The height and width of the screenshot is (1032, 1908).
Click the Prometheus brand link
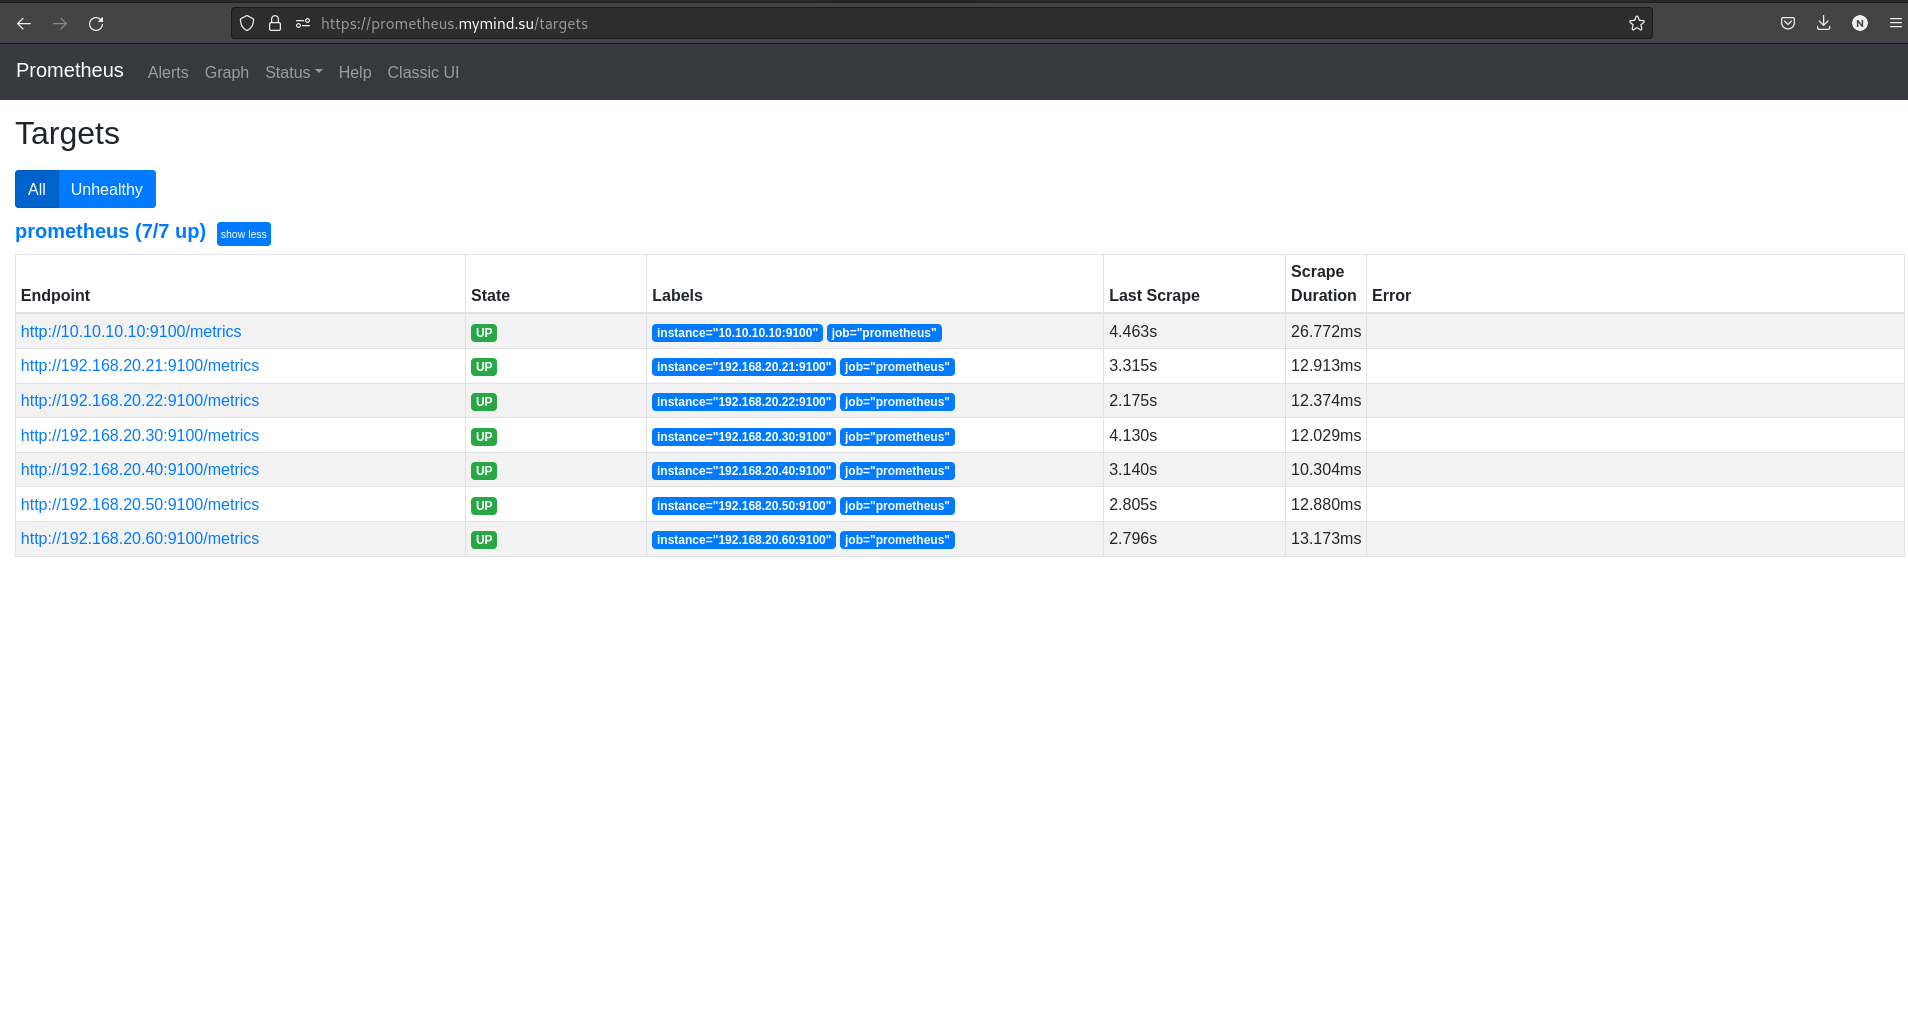70,70
